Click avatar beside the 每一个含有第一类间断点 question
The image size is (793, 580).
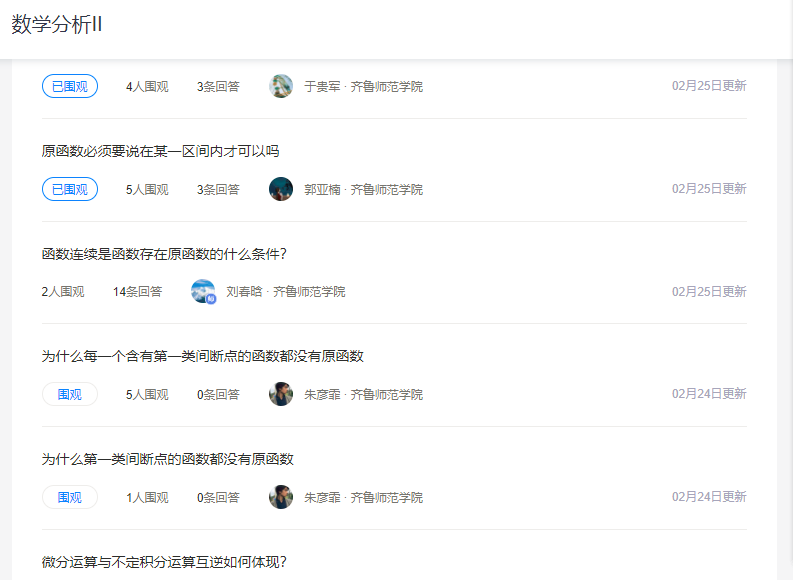point(281,394)
